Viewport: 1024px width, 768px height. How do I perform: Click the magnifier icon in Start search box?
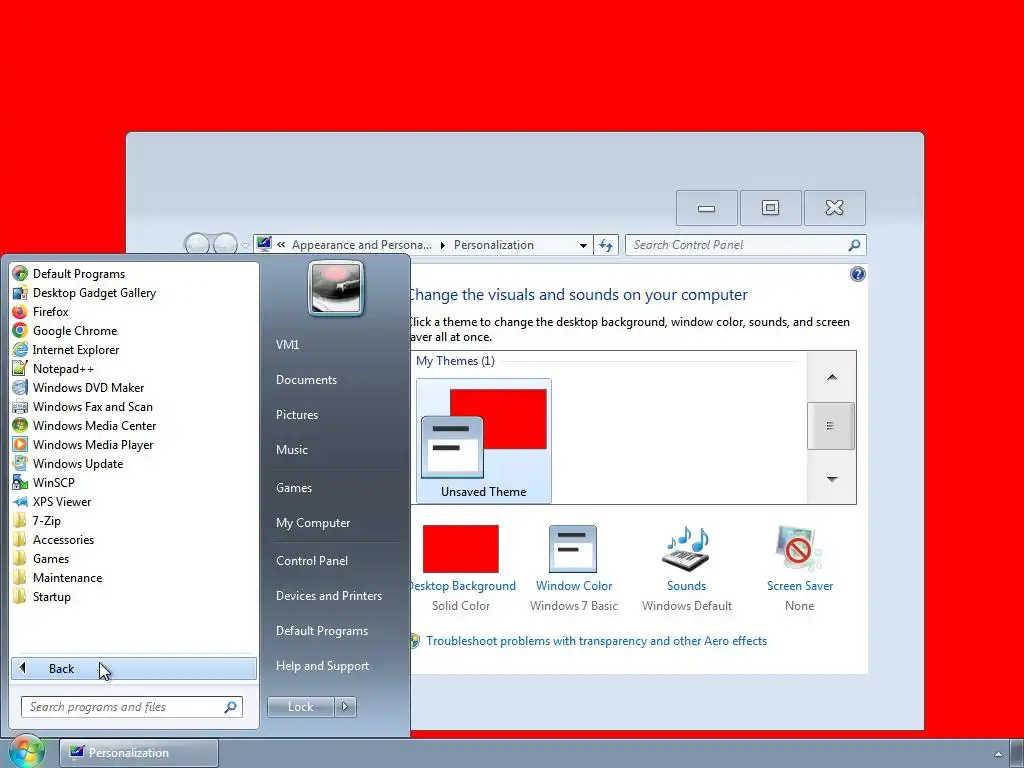230,707
